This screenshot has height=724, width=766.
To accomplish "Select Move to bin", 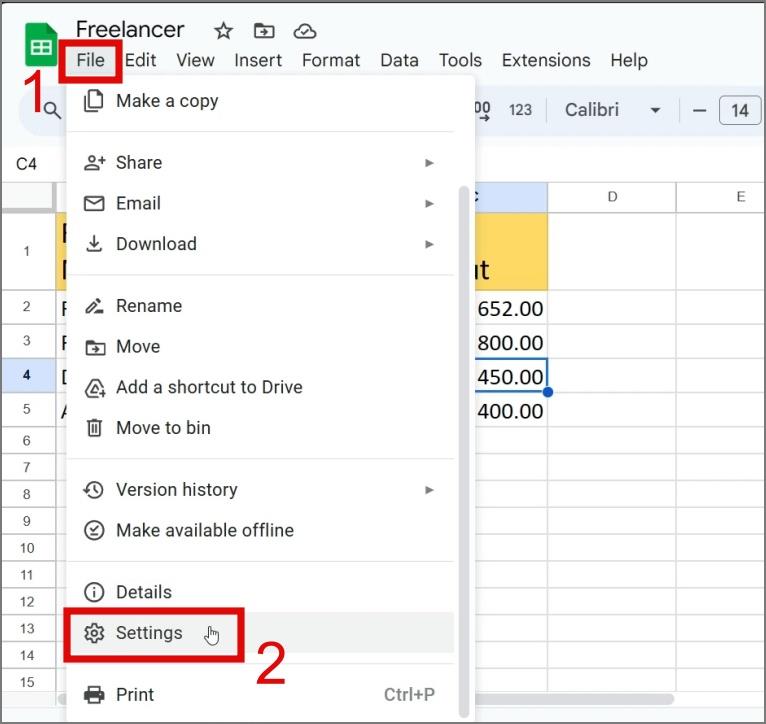I will [260, 428].
